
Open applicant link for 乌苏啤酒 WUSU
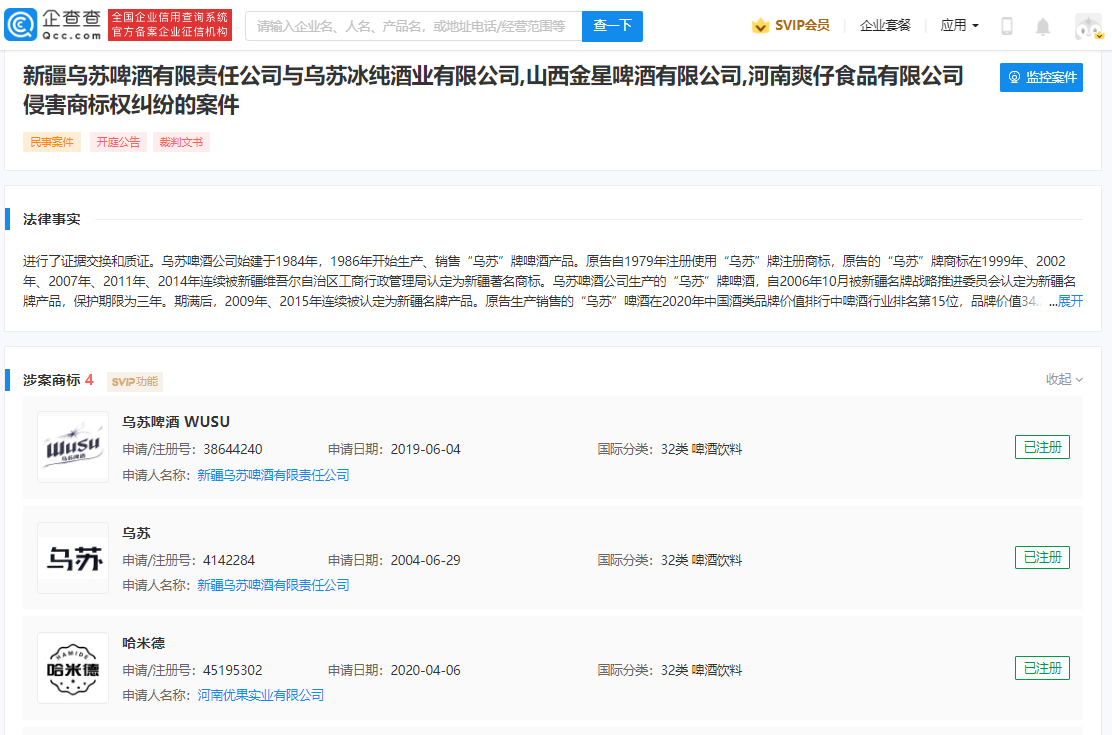[273, 475]
